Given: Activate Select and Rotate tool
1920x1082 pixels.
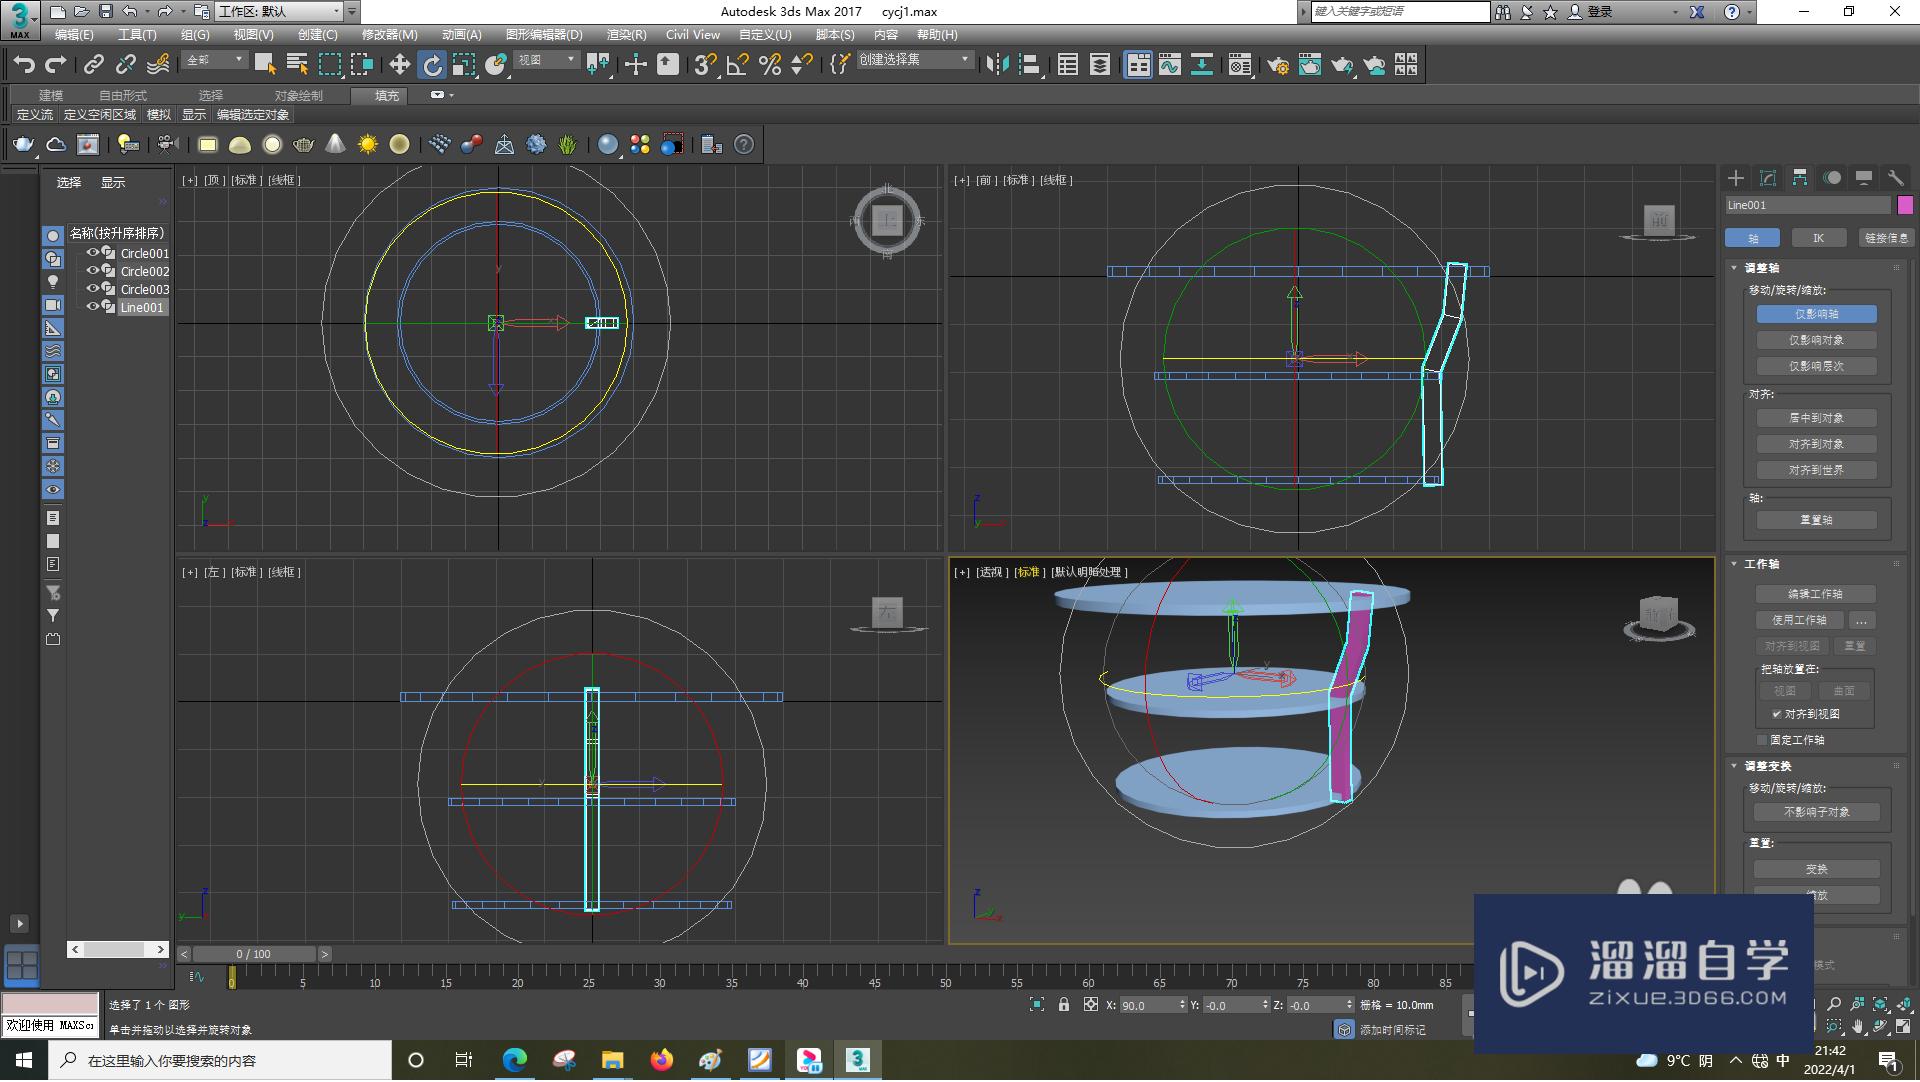Looking at the screenshot, I should pyautogui.click(x=432, y=65).
